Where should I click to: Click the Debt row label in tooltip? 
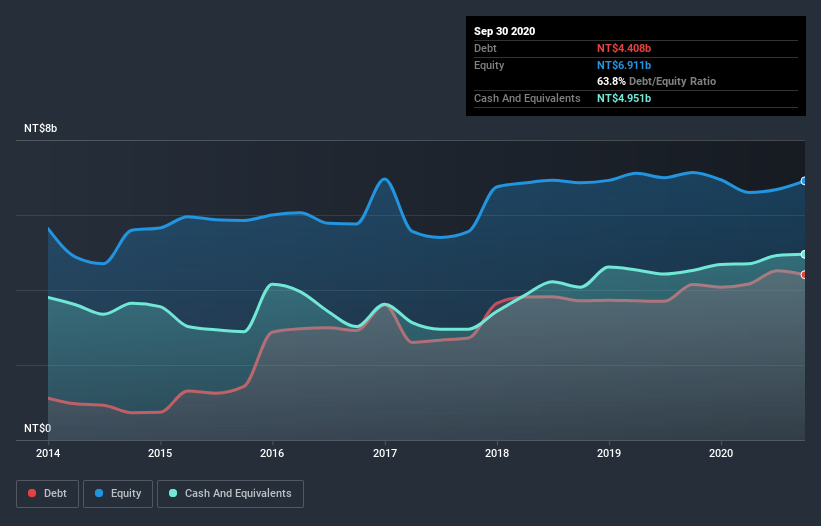(485, 48)
